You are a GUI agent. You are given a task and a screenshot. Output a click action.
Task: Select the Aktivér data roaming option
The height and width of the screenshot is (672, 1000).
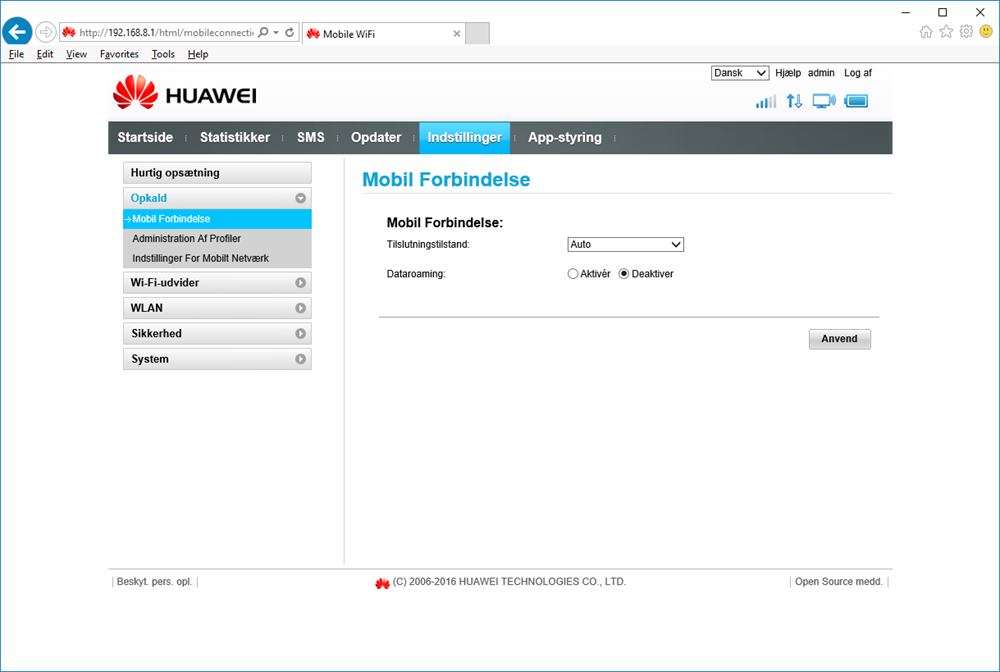pyautogui.click(x=573, y=274)
